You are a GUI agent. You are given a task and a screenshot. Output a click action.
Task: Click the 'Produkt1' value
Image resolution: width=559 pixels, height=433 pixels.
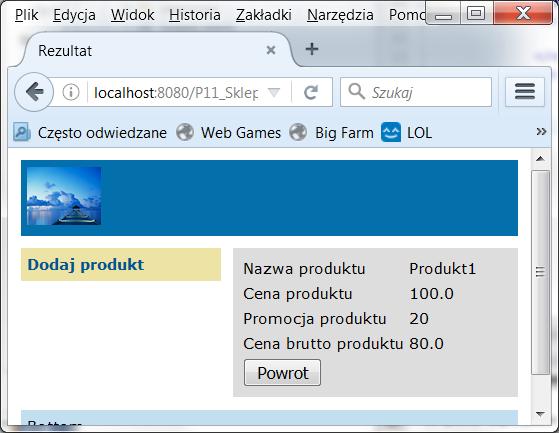[442, 269]
